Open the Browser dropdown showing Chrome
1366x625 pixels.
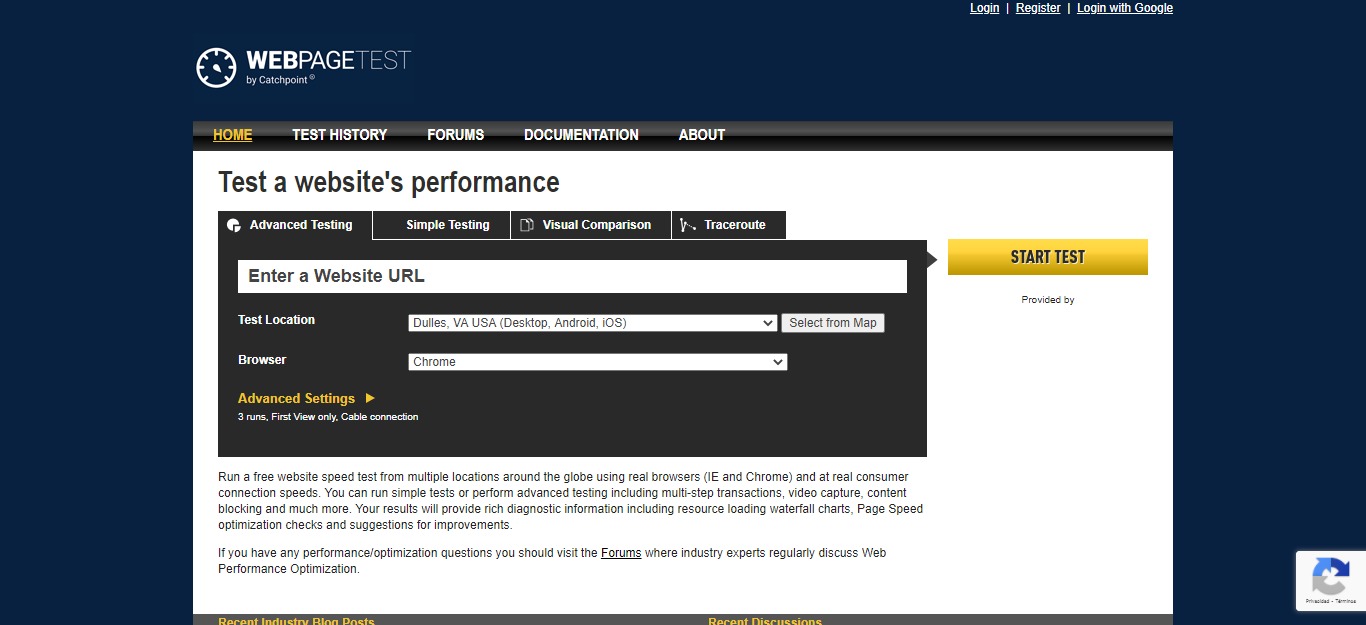[x=598, y=362]
